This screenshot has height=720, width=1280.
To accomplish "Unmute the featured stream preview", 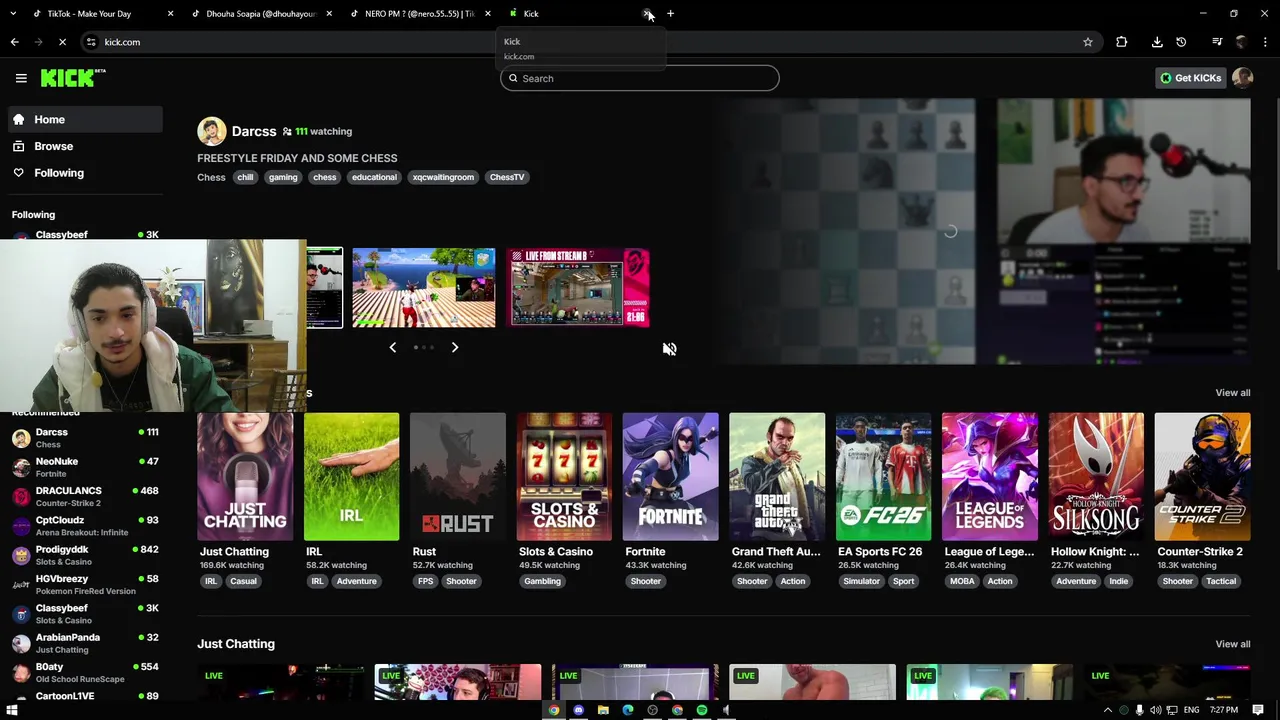I will coord(669,349).
